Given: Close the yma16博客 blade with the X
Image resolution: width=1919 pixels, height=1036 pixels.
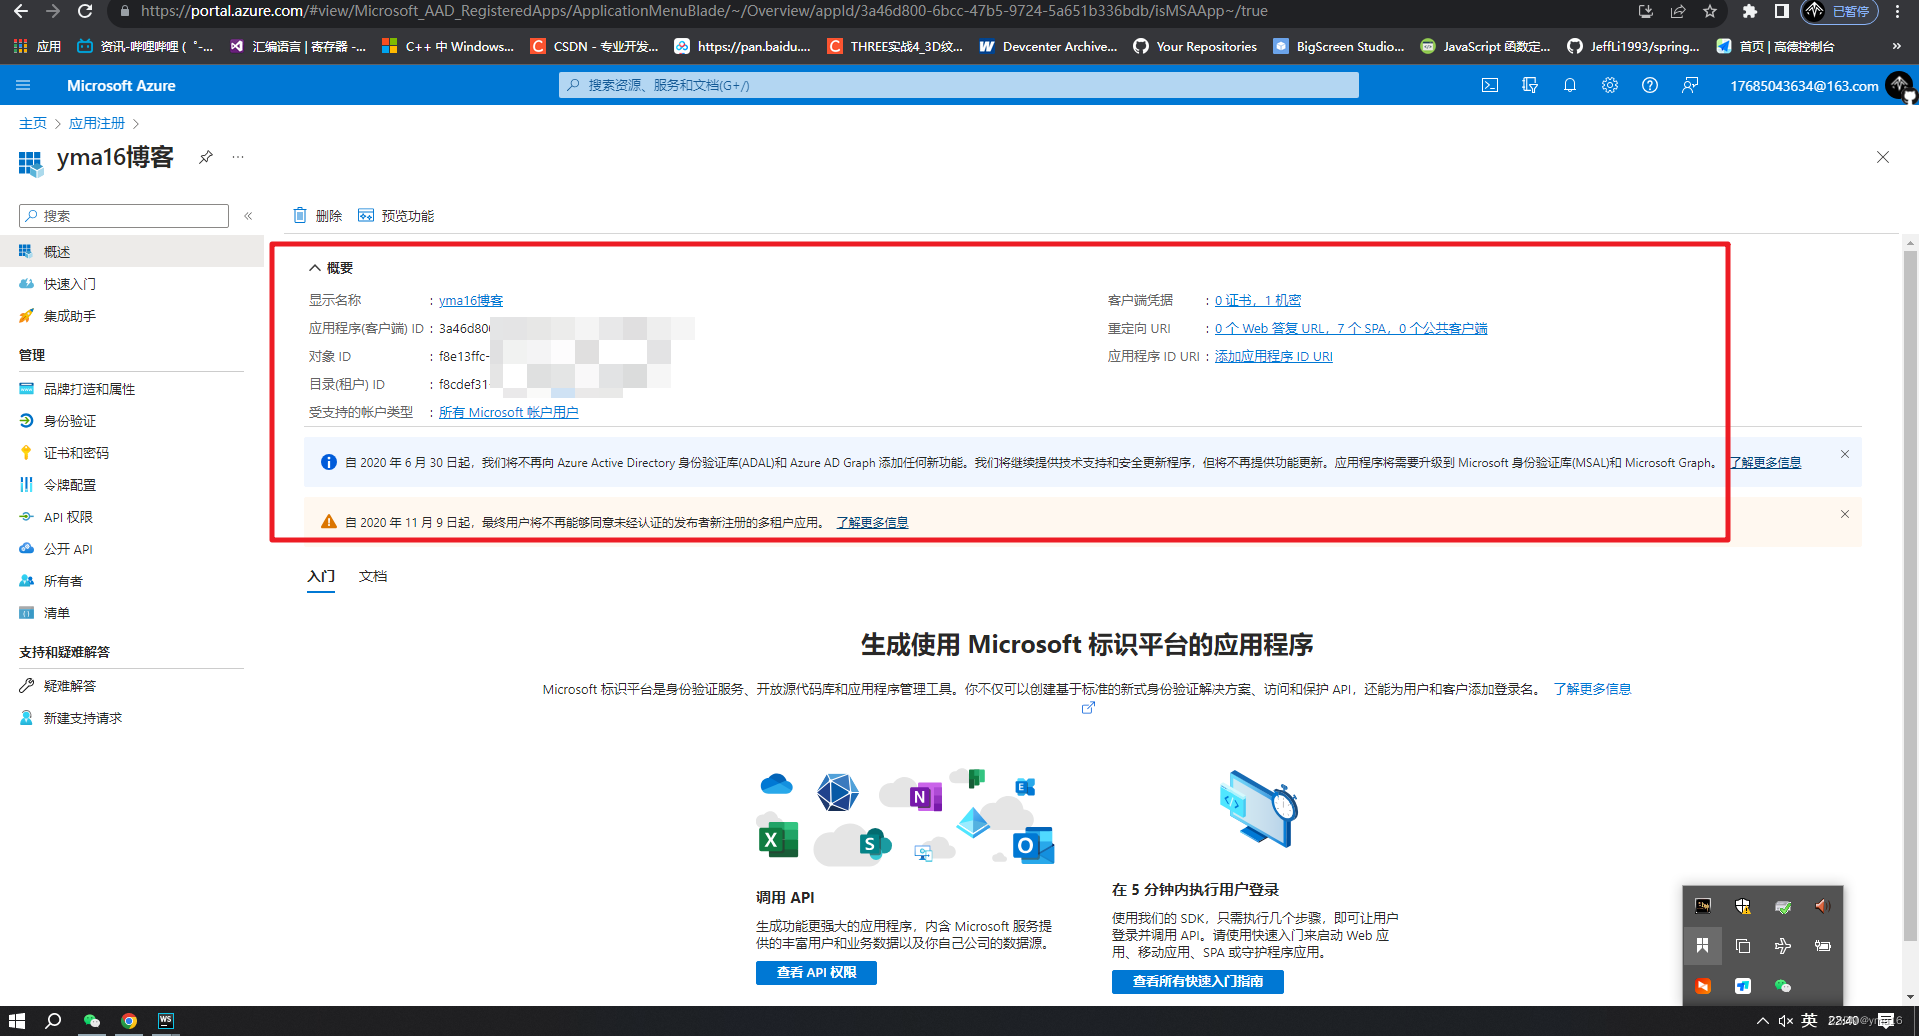Looking at the screenshot, I should (1883, 157).
